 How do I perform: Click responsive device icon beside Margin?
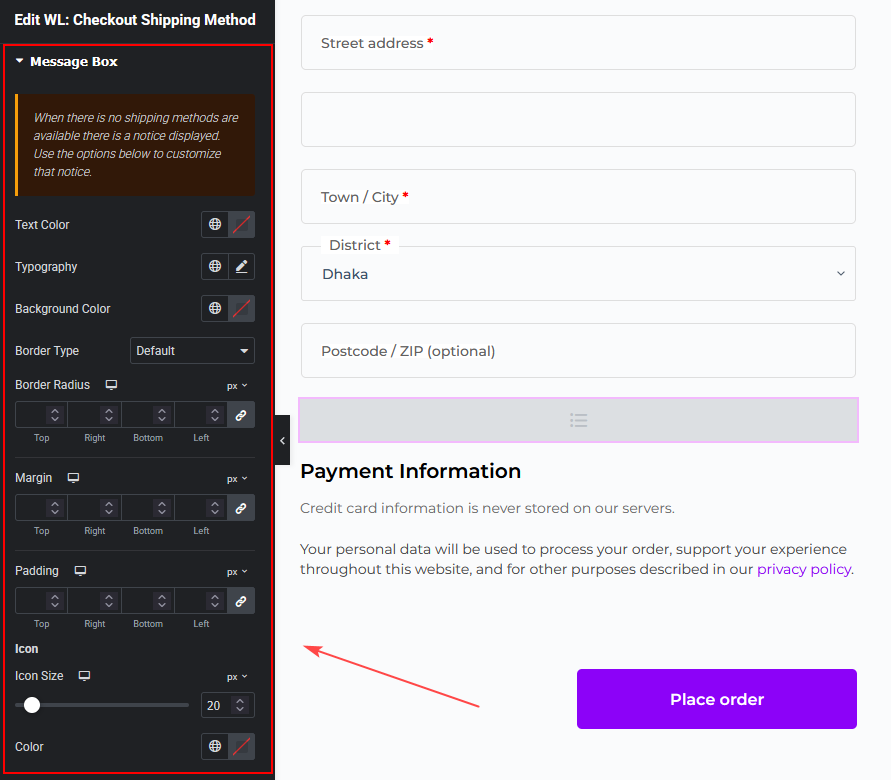[x=73, y=478]
